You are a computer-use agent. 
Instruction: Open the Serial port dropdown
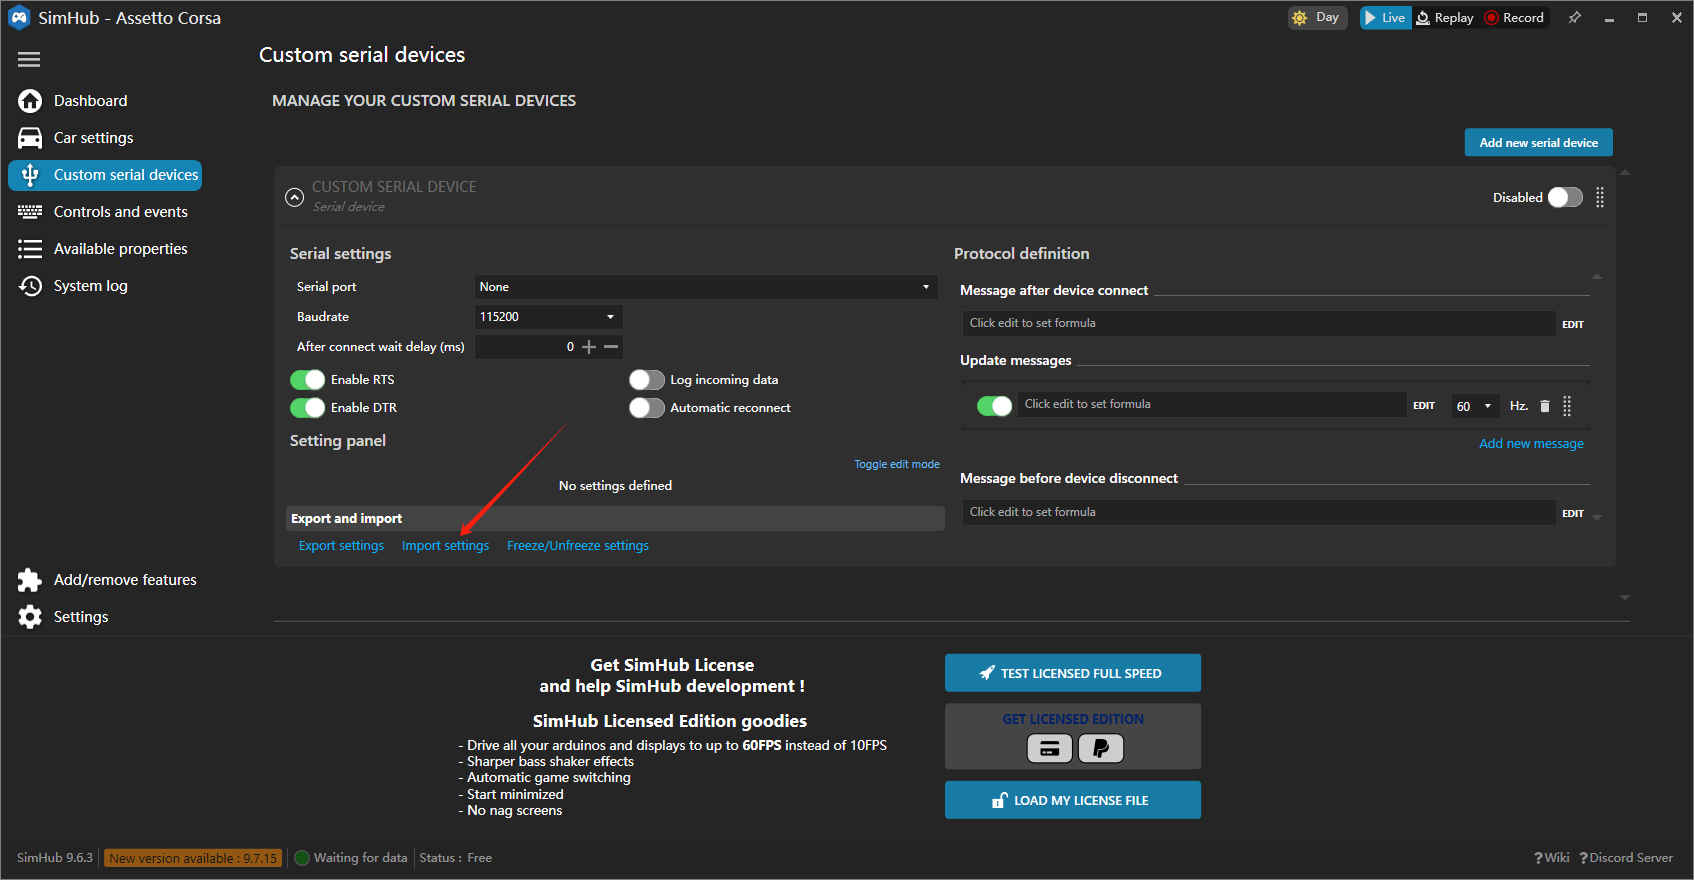706,287
